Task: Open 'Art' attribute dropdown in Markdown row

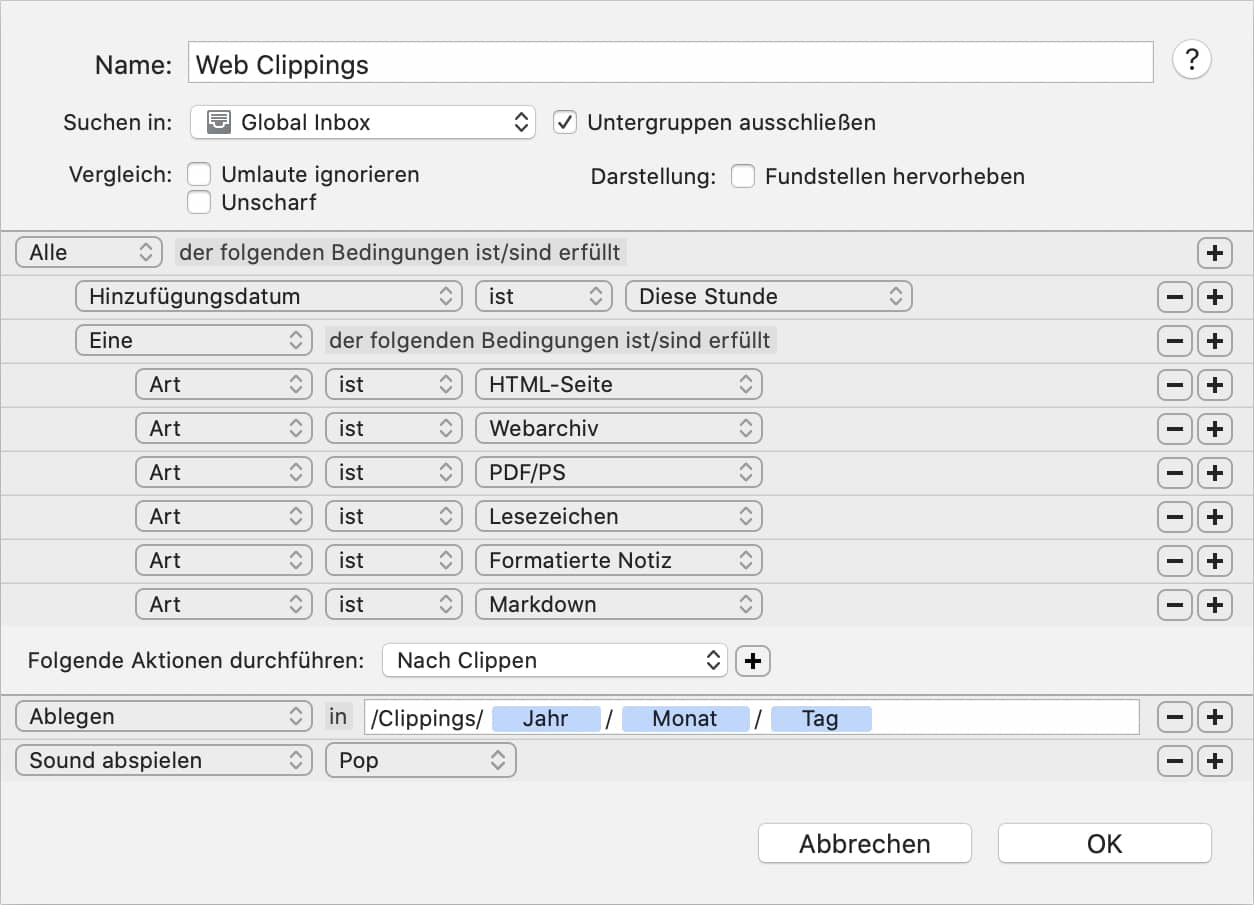Action: click(224, 605)
